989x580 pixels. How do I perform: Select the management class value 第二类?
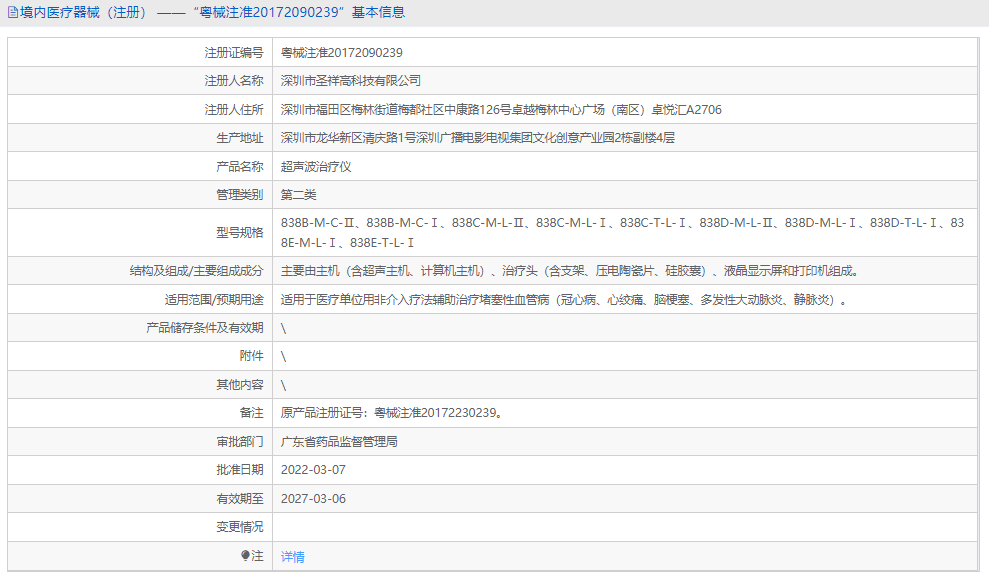[x=298, y=195]
